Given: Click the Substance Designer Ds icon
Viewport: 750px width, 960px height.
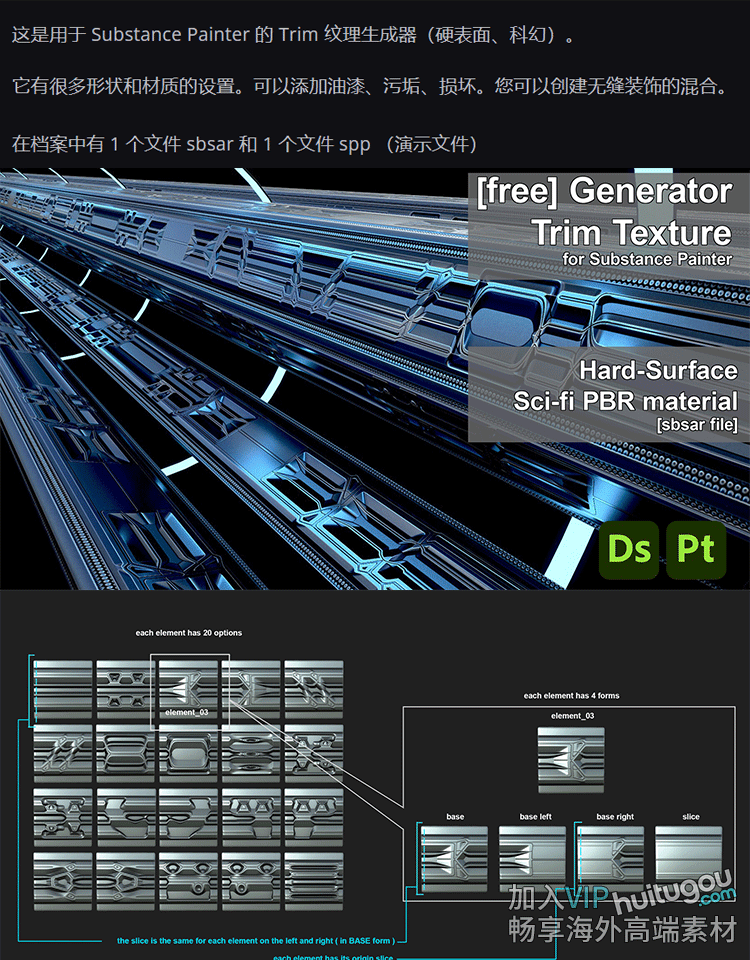Looking at the screenshot, I should (629, 550).
